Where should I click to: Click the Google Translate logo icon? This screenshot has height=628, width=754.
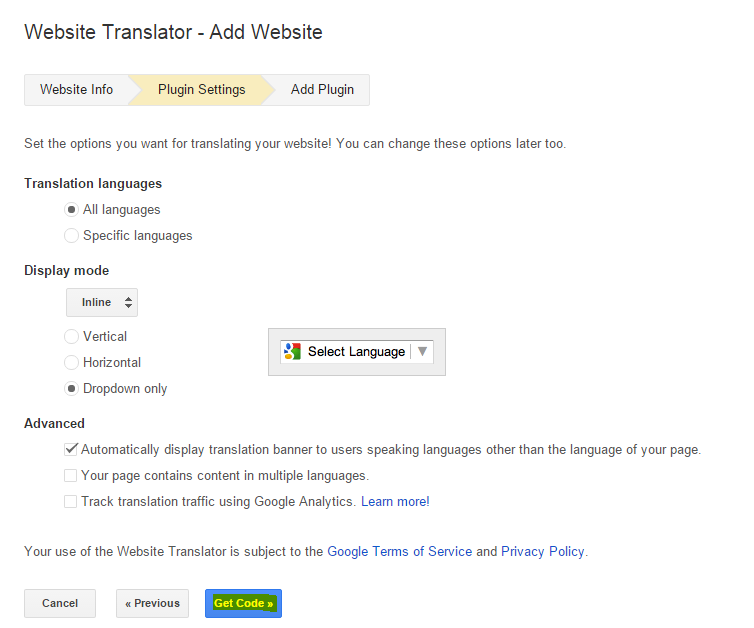(292, 352)
